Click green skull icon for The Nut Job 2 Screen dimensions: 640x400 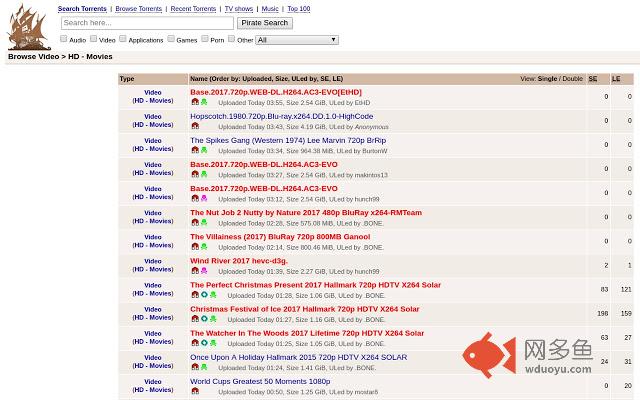point(204,222)
